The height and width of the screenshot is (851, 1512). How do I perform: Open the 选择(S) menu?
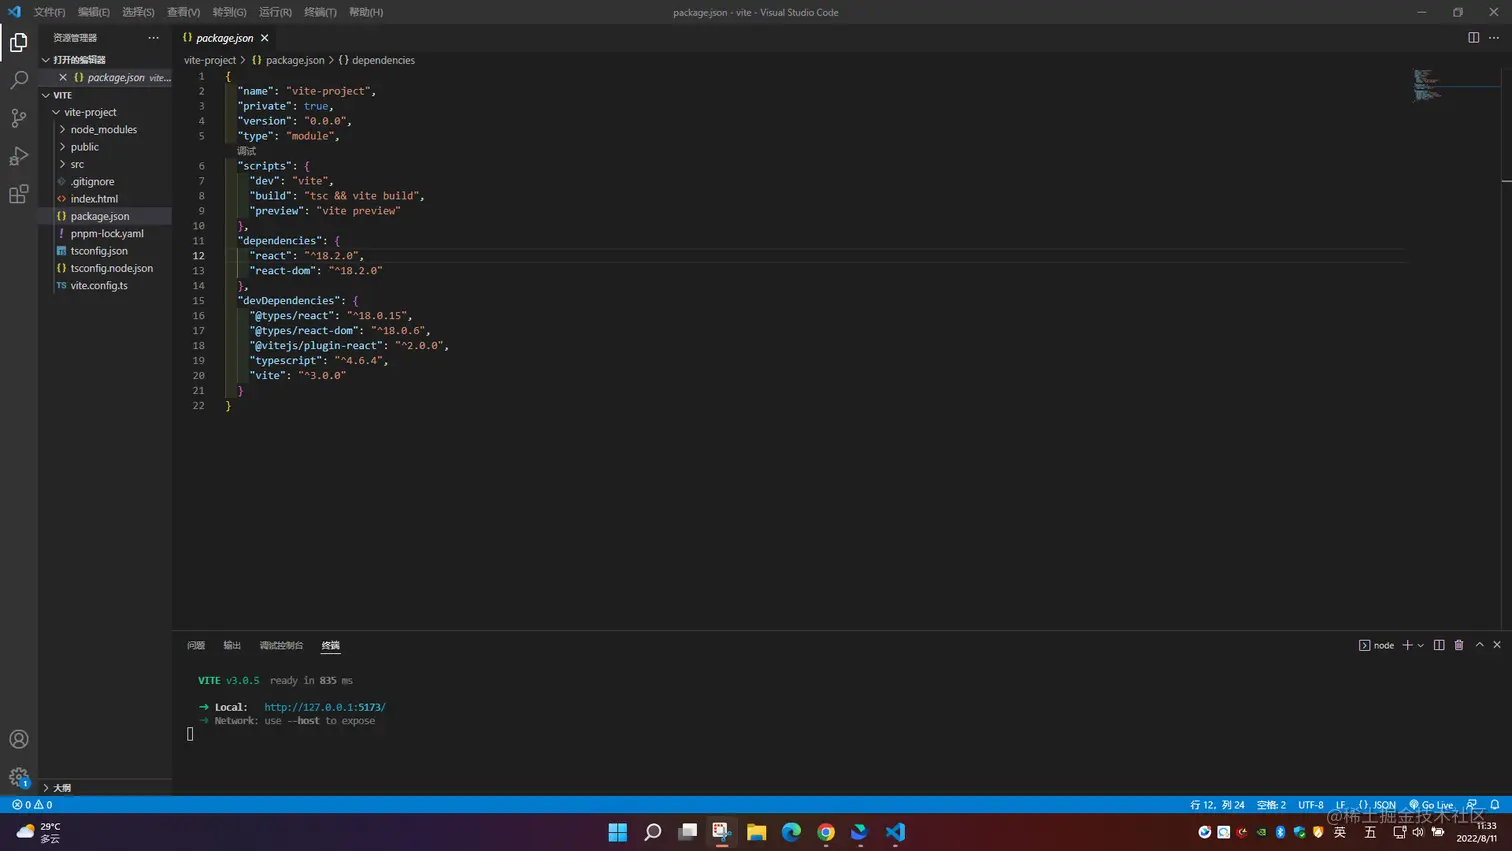138,12
